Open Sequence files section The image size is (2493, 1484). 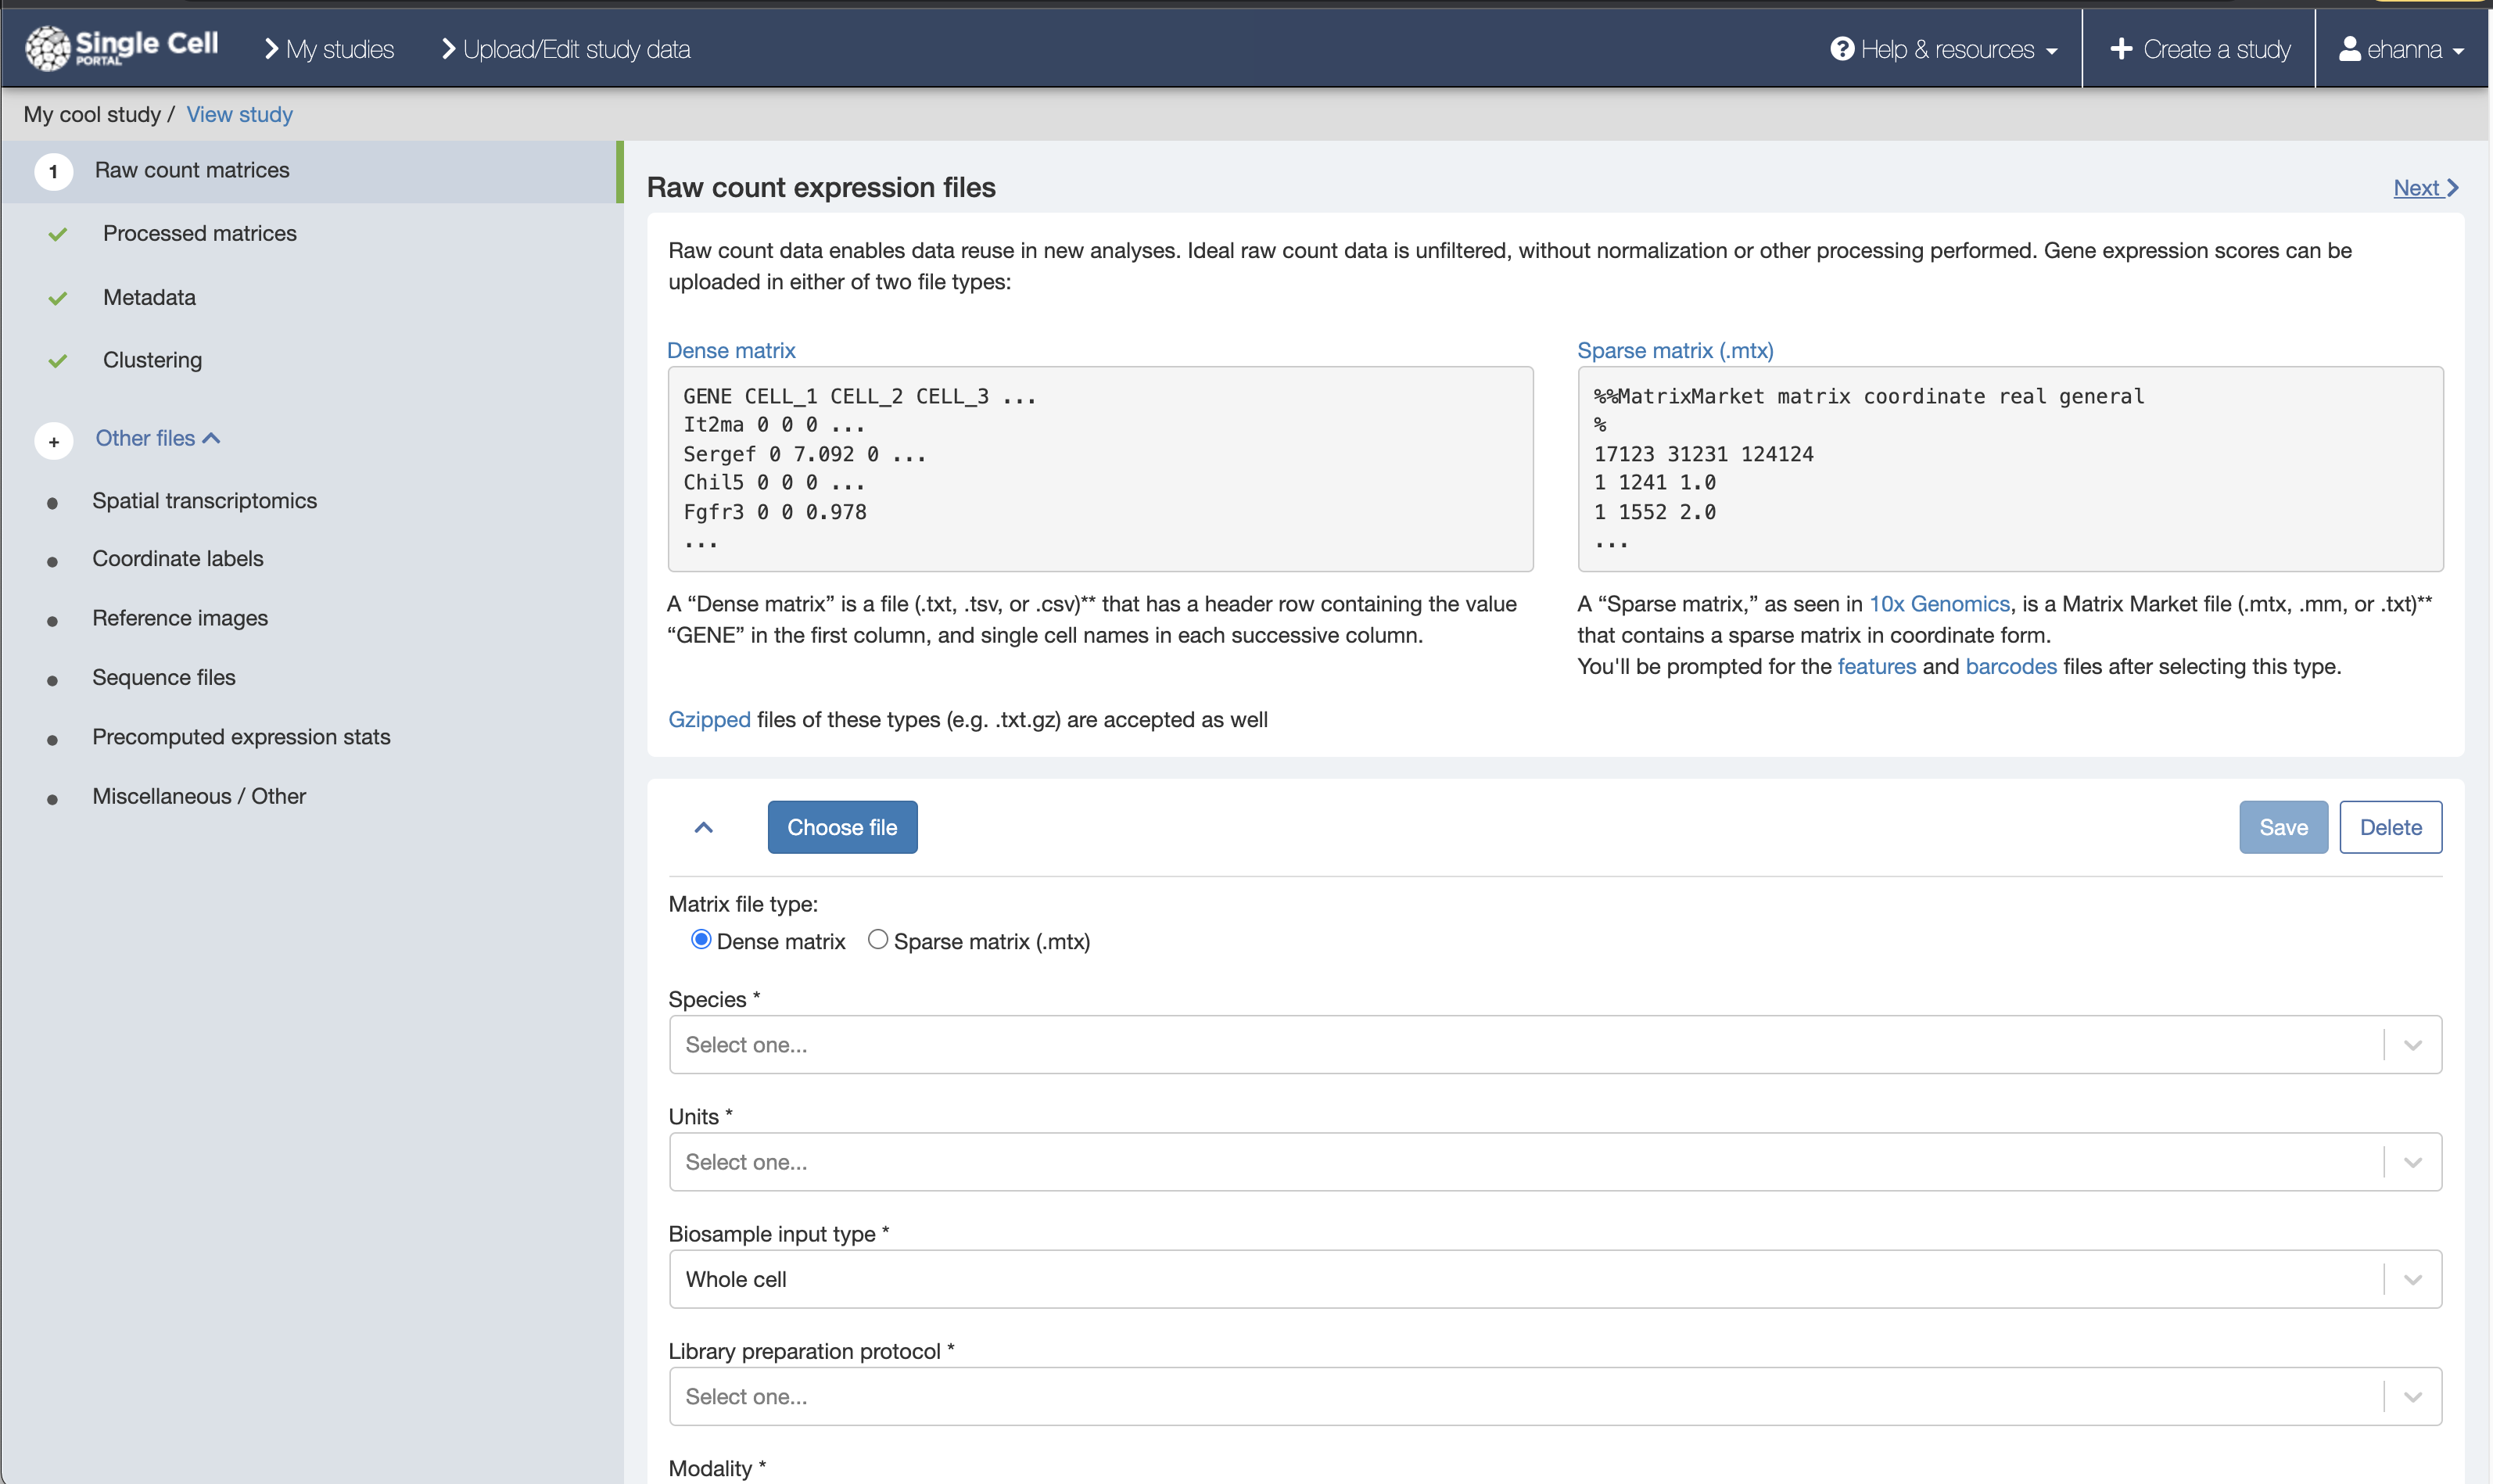(x=163, y=677)
